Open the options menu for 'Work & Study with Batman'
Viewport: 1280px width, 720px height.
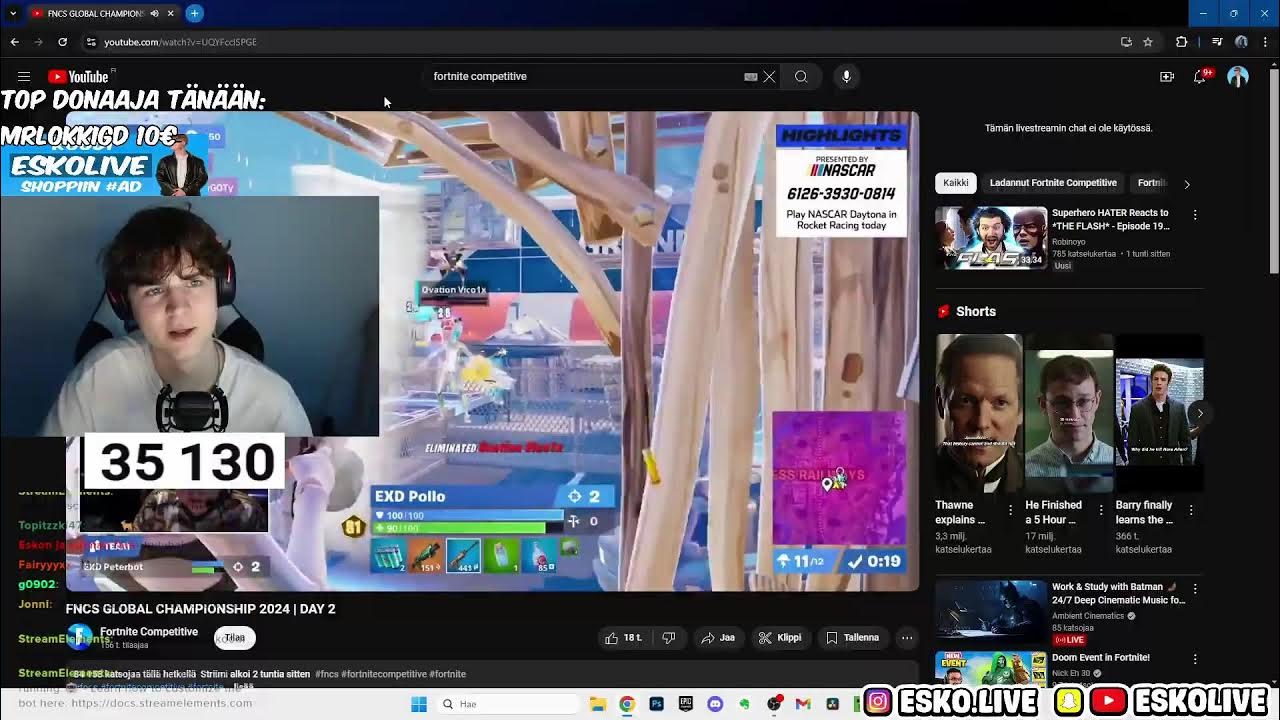tap(1194, 589)
